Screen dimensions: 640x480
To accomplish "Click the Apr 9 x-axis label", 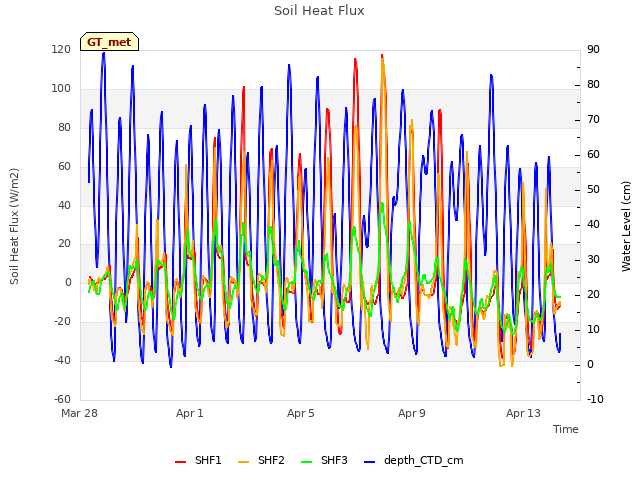I will (412, 413).
